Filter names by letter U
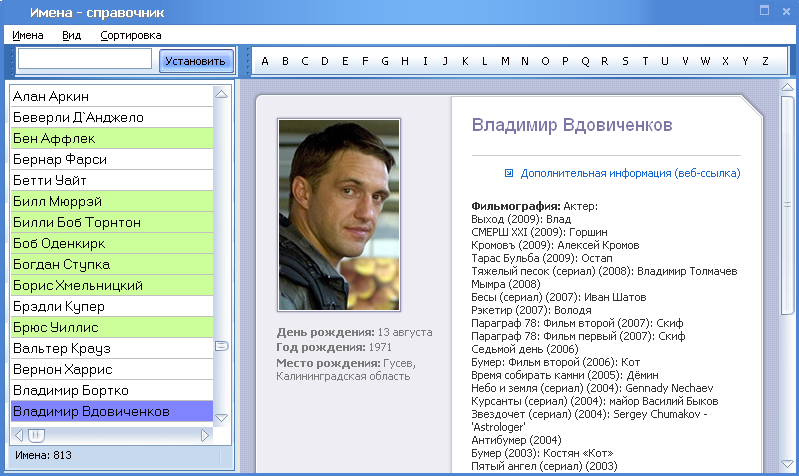The image size is (799, 476). [x=665, y=61]
